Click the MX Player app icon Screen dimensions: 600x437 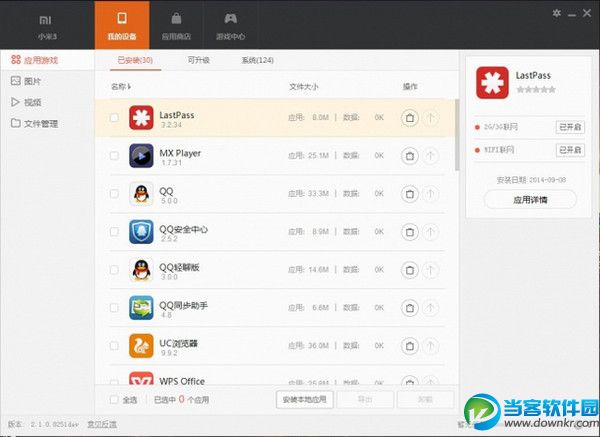coord(141,155)
